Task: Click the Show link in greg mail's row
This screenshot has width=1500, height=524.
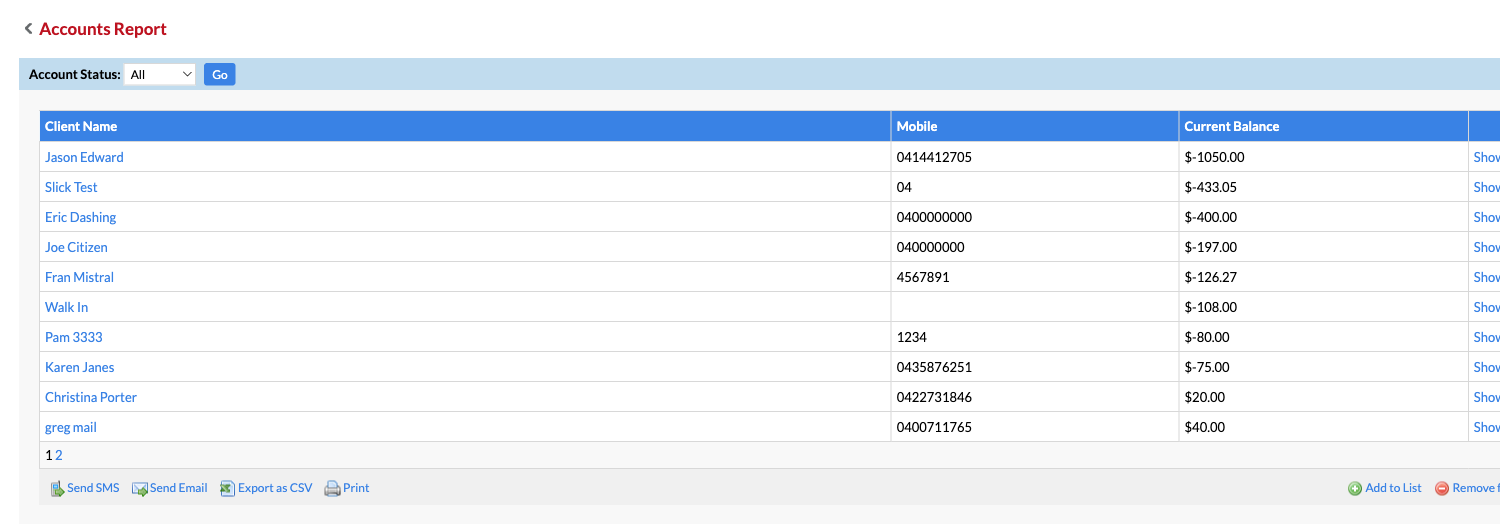Action: (x=1487, y=427)
